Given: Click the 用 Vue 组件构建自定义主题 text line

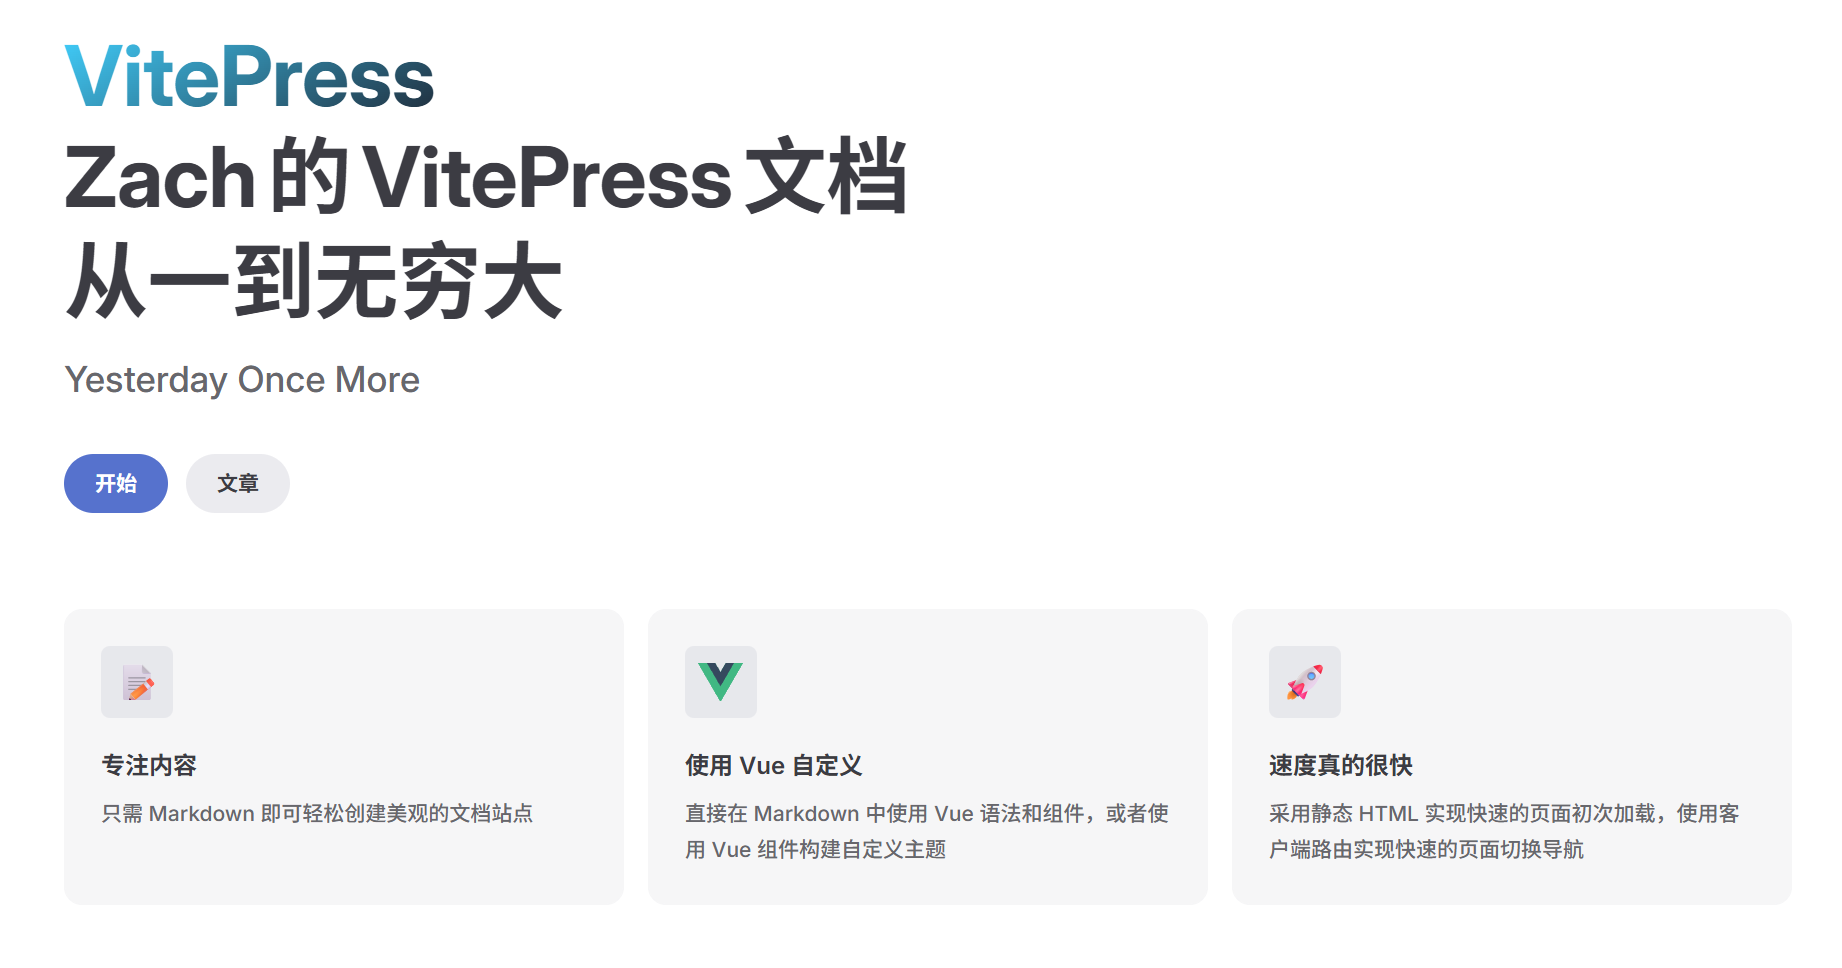Looking at the screenshot, I should [816, 850].
